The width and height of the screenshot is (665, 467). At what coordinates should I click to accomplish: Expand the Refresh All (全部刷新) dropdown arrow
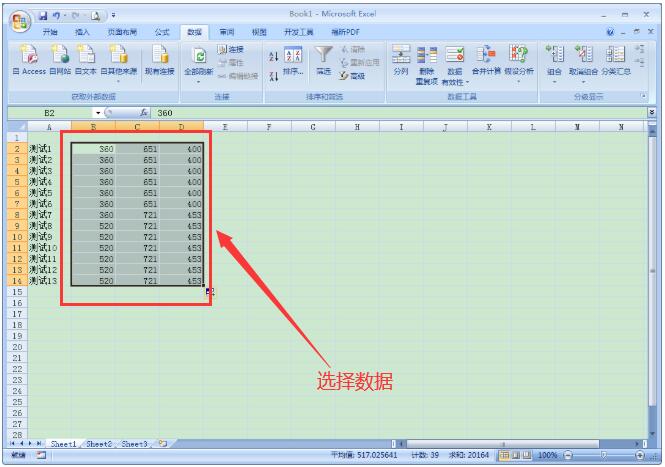198,80
